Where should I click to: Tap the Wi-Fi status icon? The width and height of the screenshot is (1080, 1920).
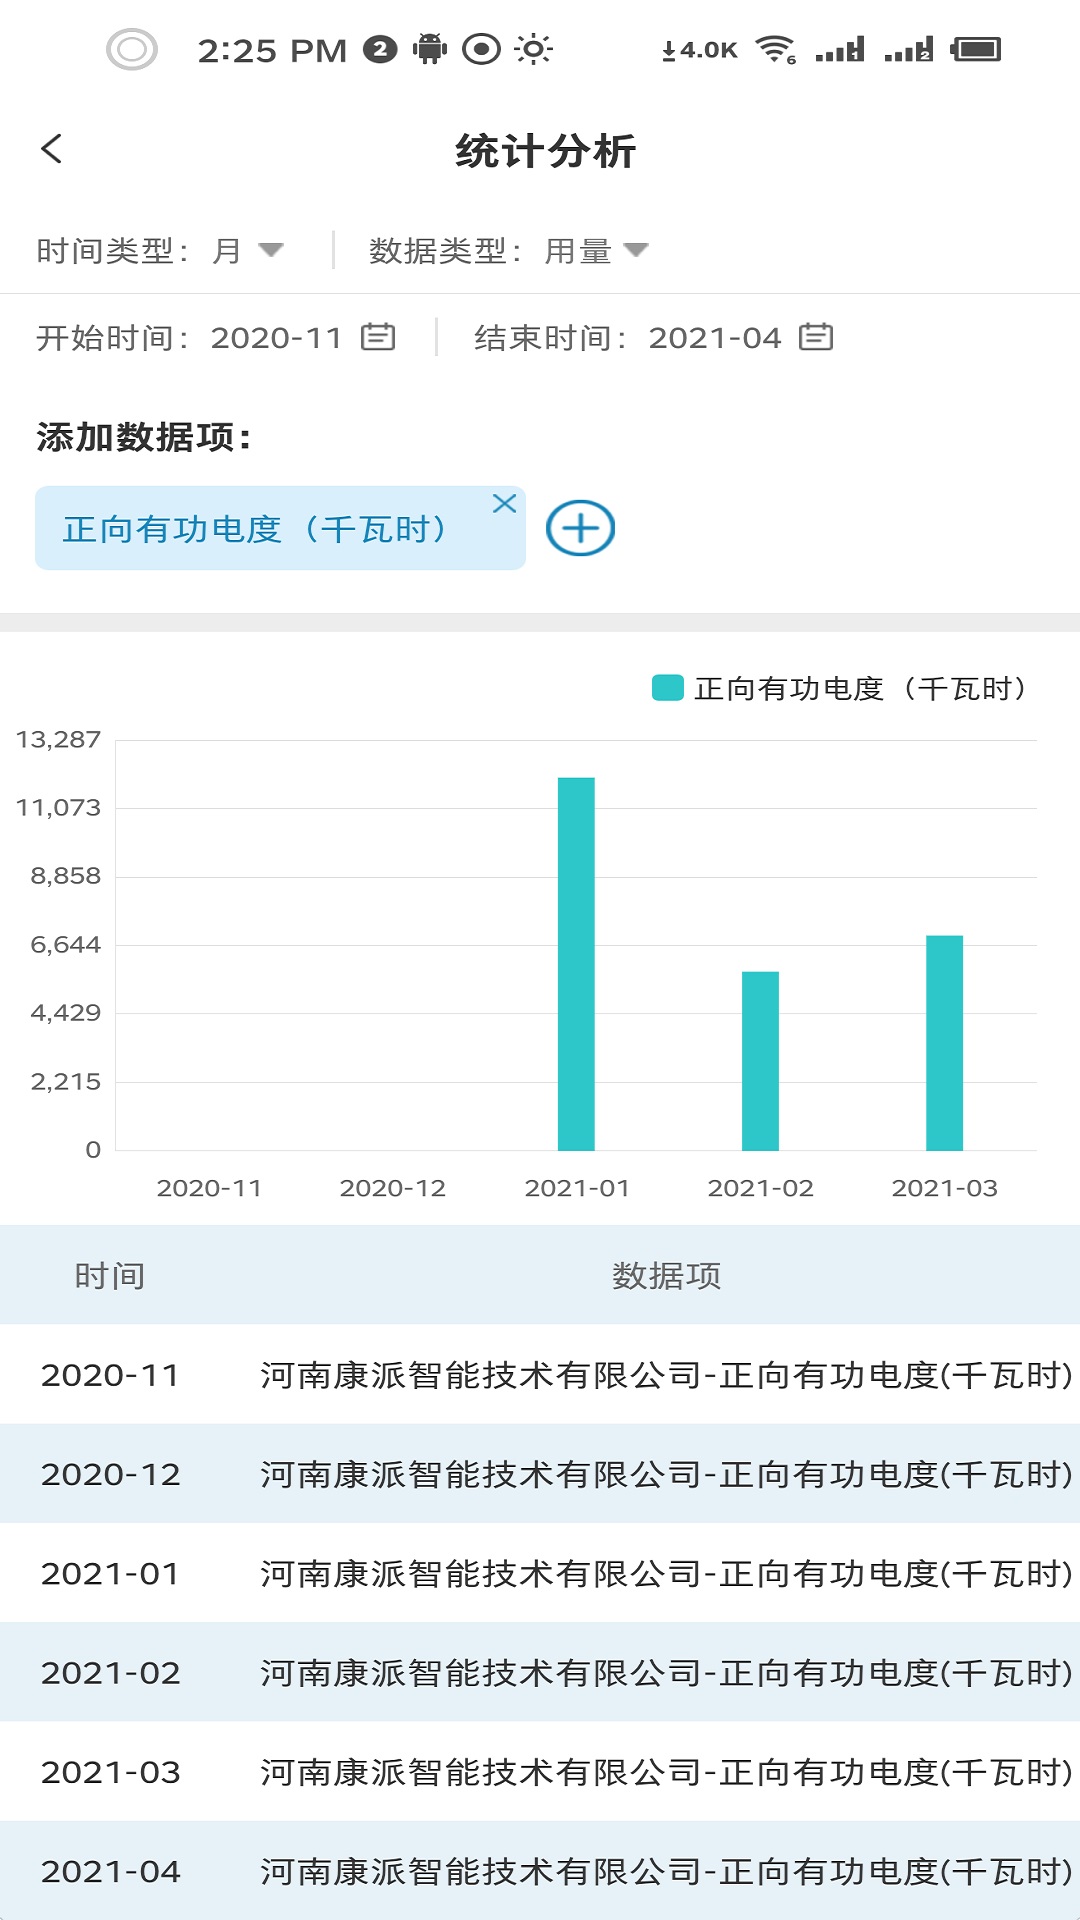click(x=775, y=49)
